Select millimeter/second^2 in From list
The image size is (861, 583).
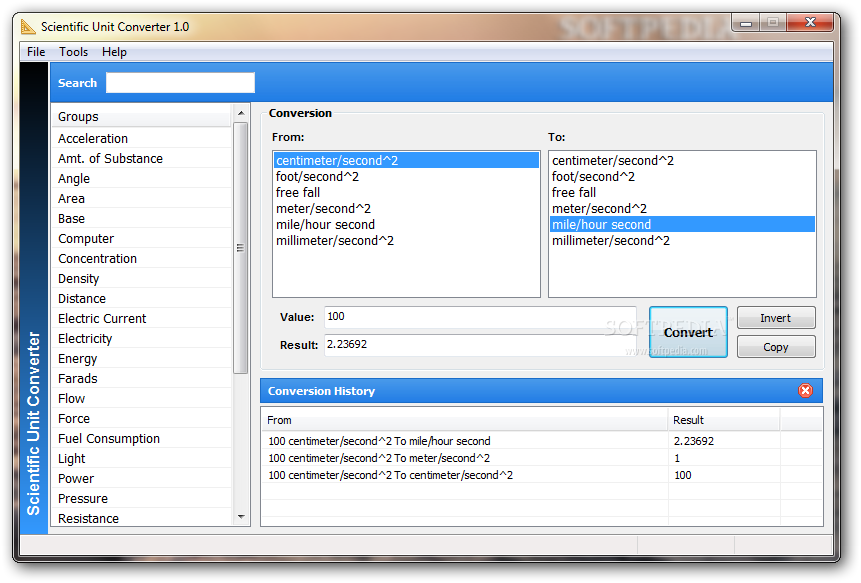pyautogui.click(x=406, y=240)
